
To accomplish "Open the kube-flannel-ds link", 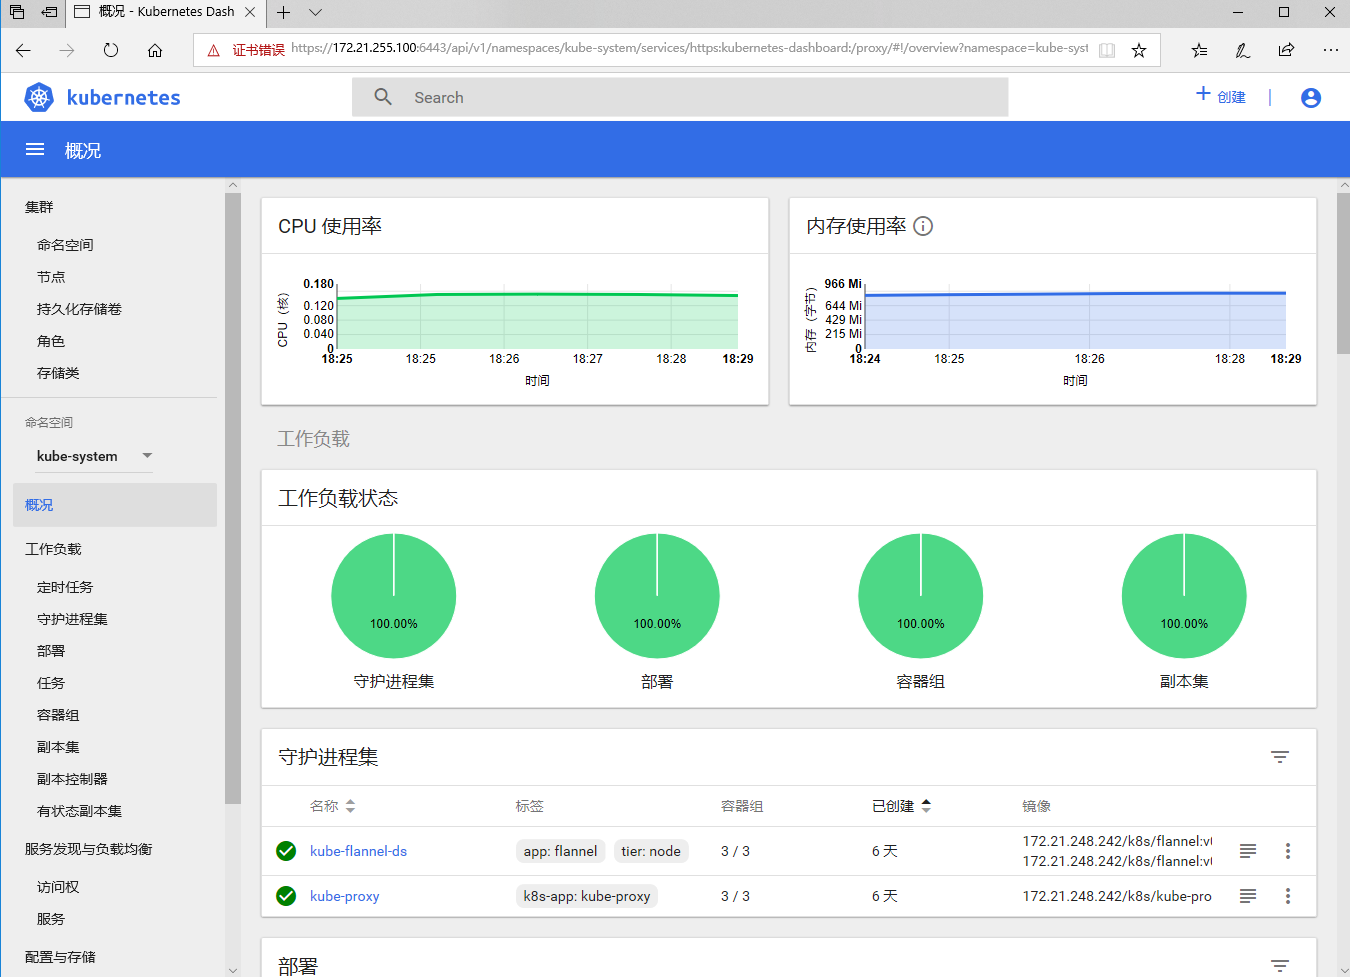I will (358, 851).
